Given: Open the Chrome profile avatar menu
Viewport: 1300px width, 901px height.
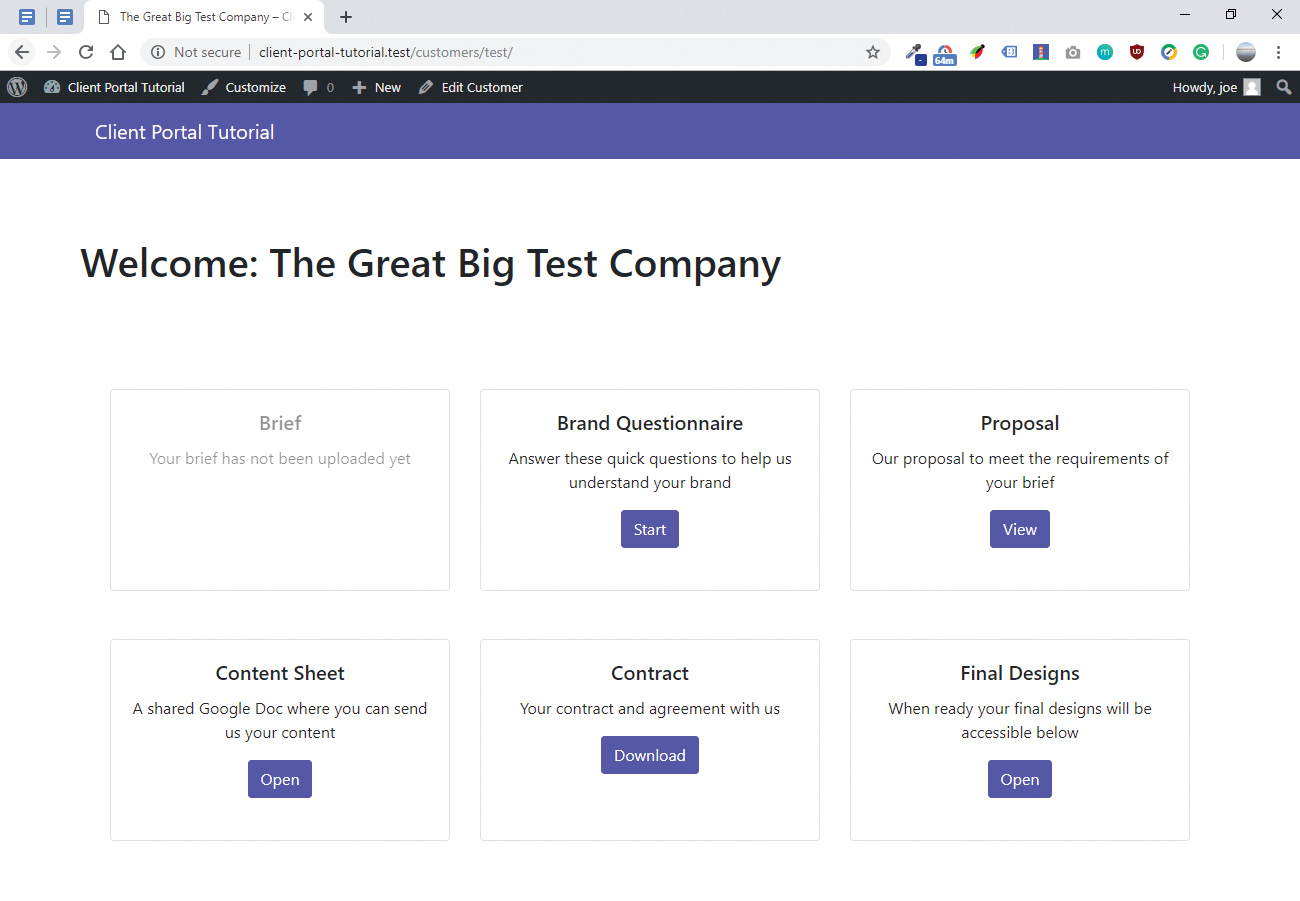Looking at the screenshot, I should tap(1246, 51).
